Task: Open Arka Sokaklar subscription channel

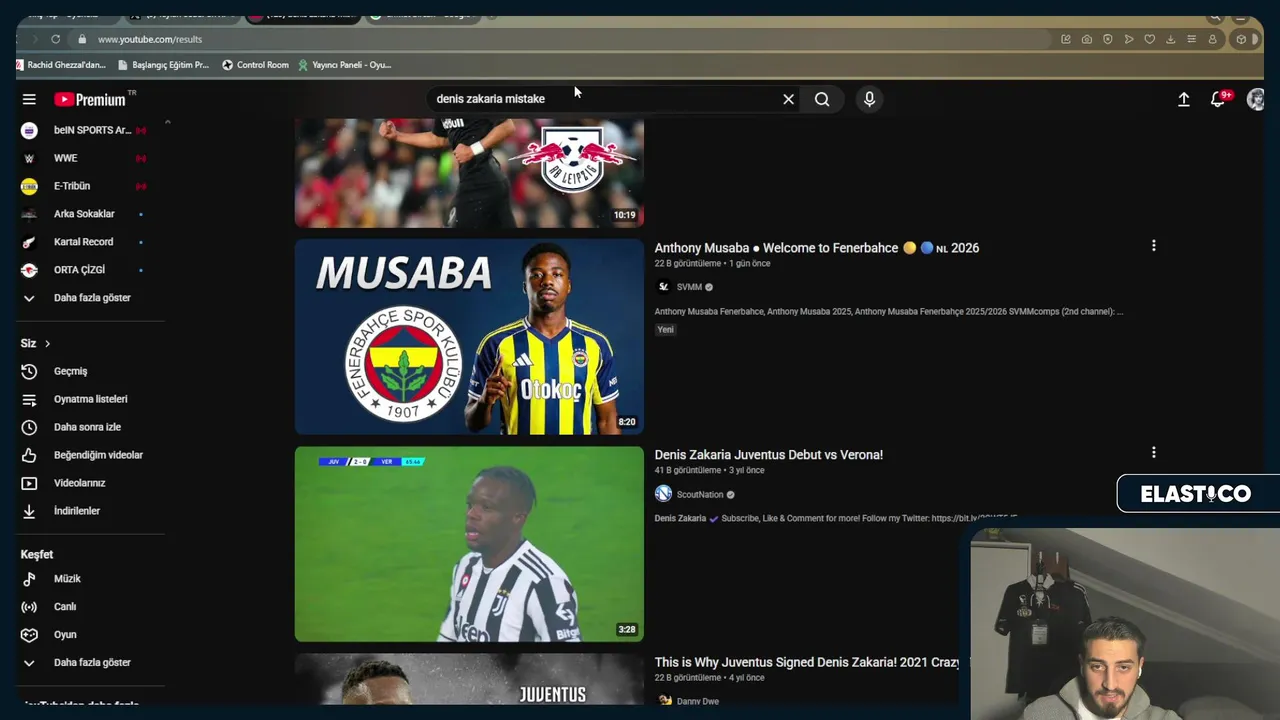Action: pos(85,214)
